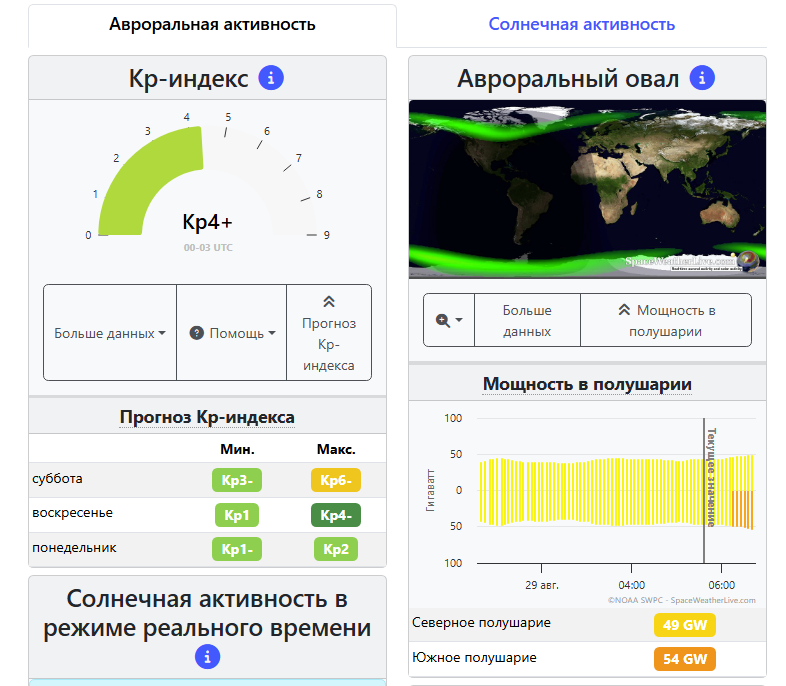Click the NOAA SWPC SpaceWeatherLive.com credit under chart
Screen dimensions: 786x686
tap(681, 600)
